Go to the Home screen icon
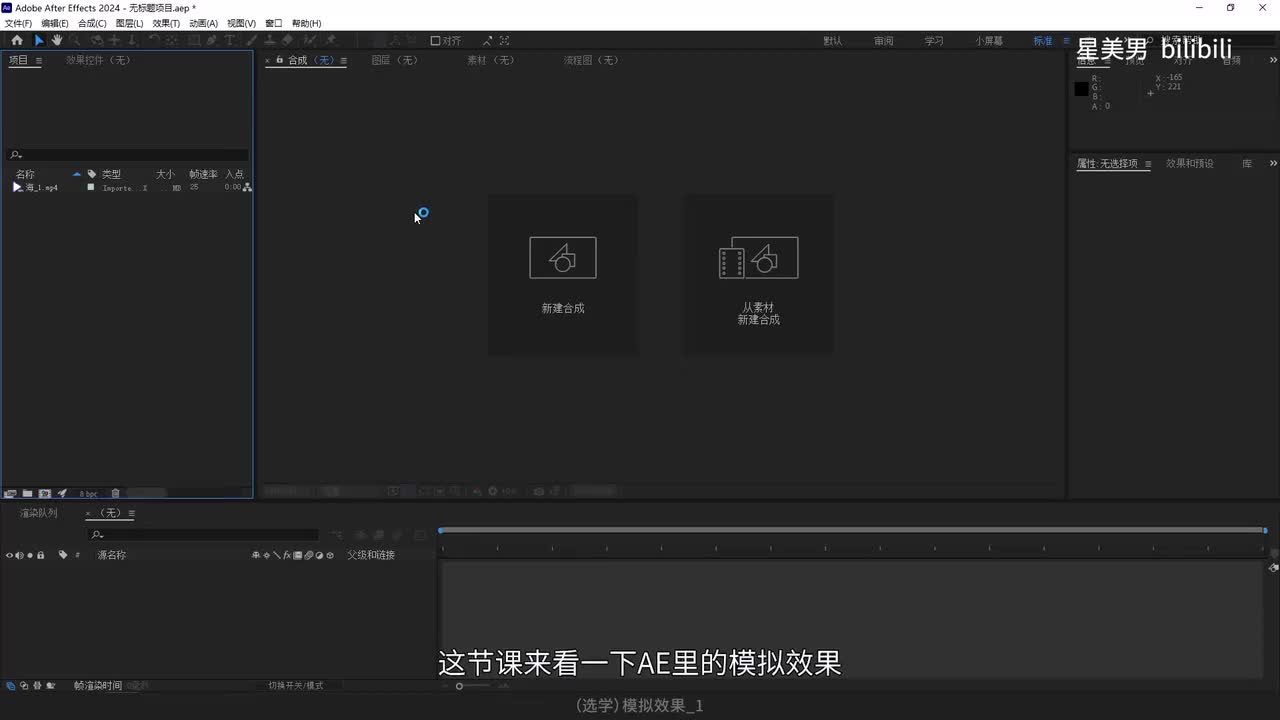 pyautogui.click(x=16, y=40)
